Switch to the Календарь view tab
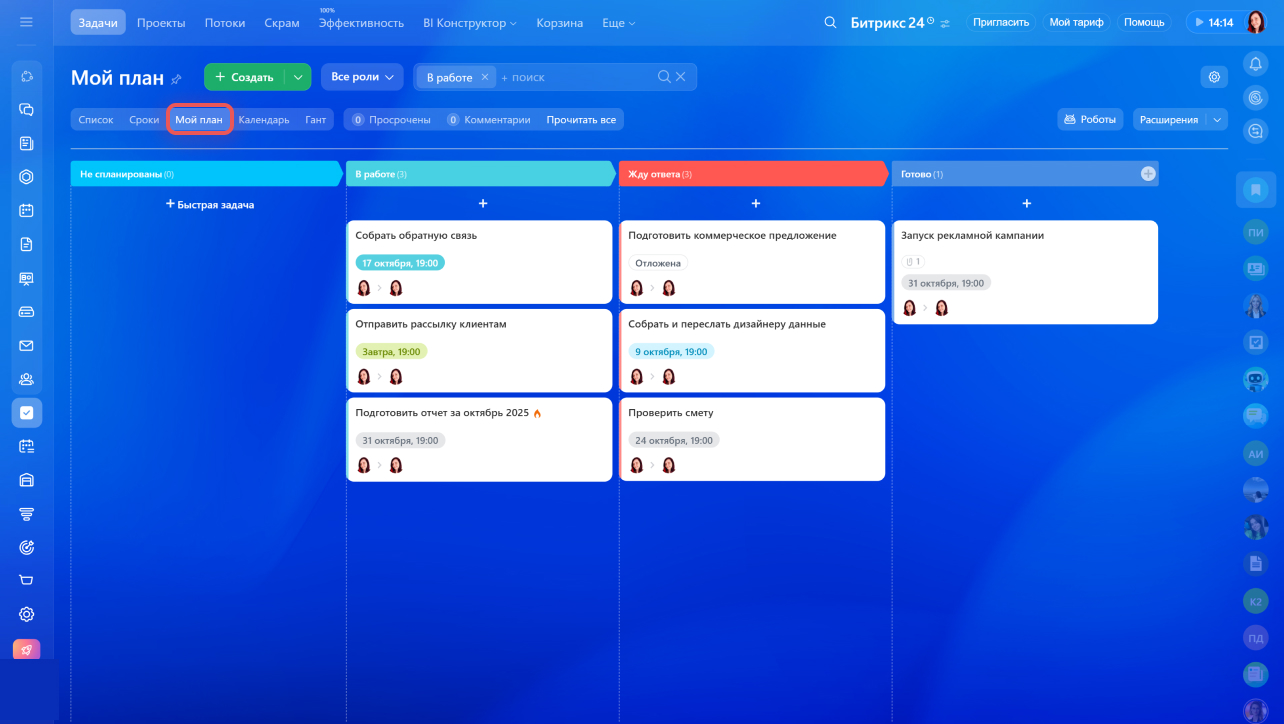Viewport: 1284px width, 724px height. coord(263,120)
